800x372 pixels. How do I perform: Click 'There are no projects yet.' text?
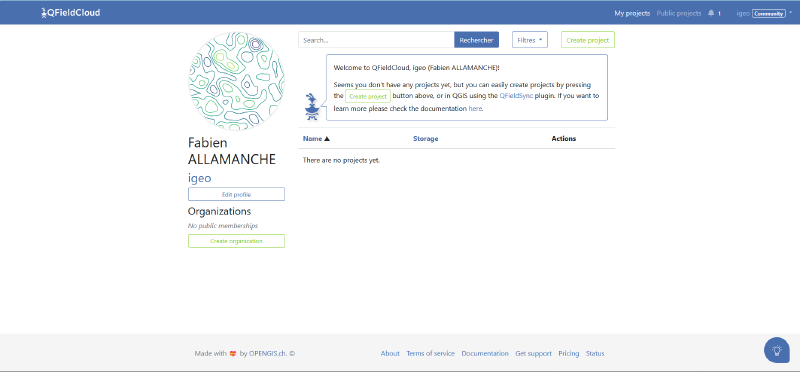click(x=341, y=160)
